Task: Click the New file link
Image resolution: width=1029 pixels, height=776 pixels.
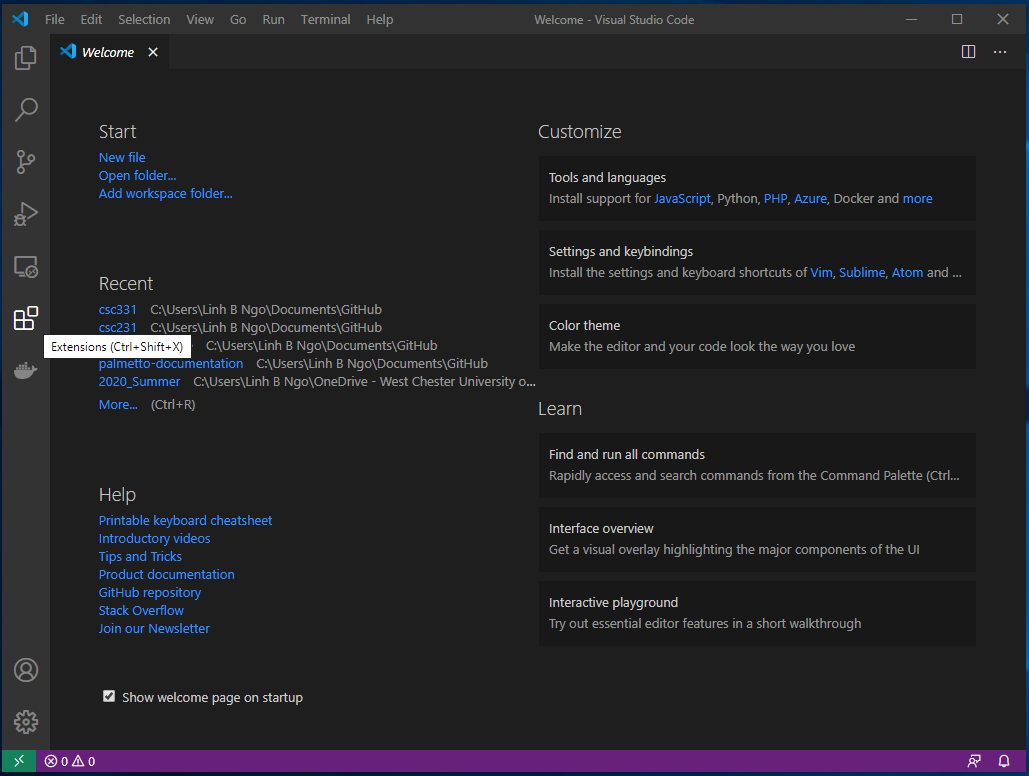Action: click(x=122, y=158)
